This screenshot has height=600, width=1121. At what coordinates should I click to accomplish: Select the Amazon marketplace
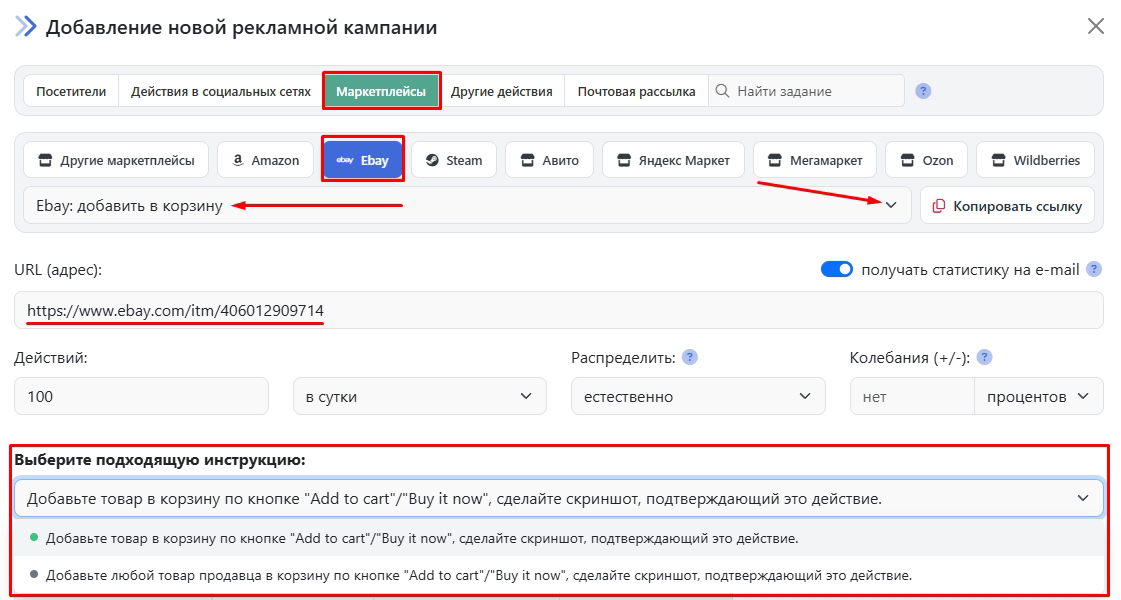point(265,160)
